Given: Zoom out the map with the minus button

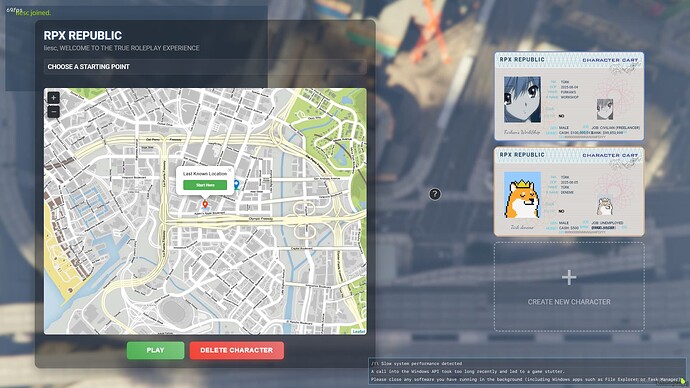Looking at the screenshot, I should click(53, 112).
